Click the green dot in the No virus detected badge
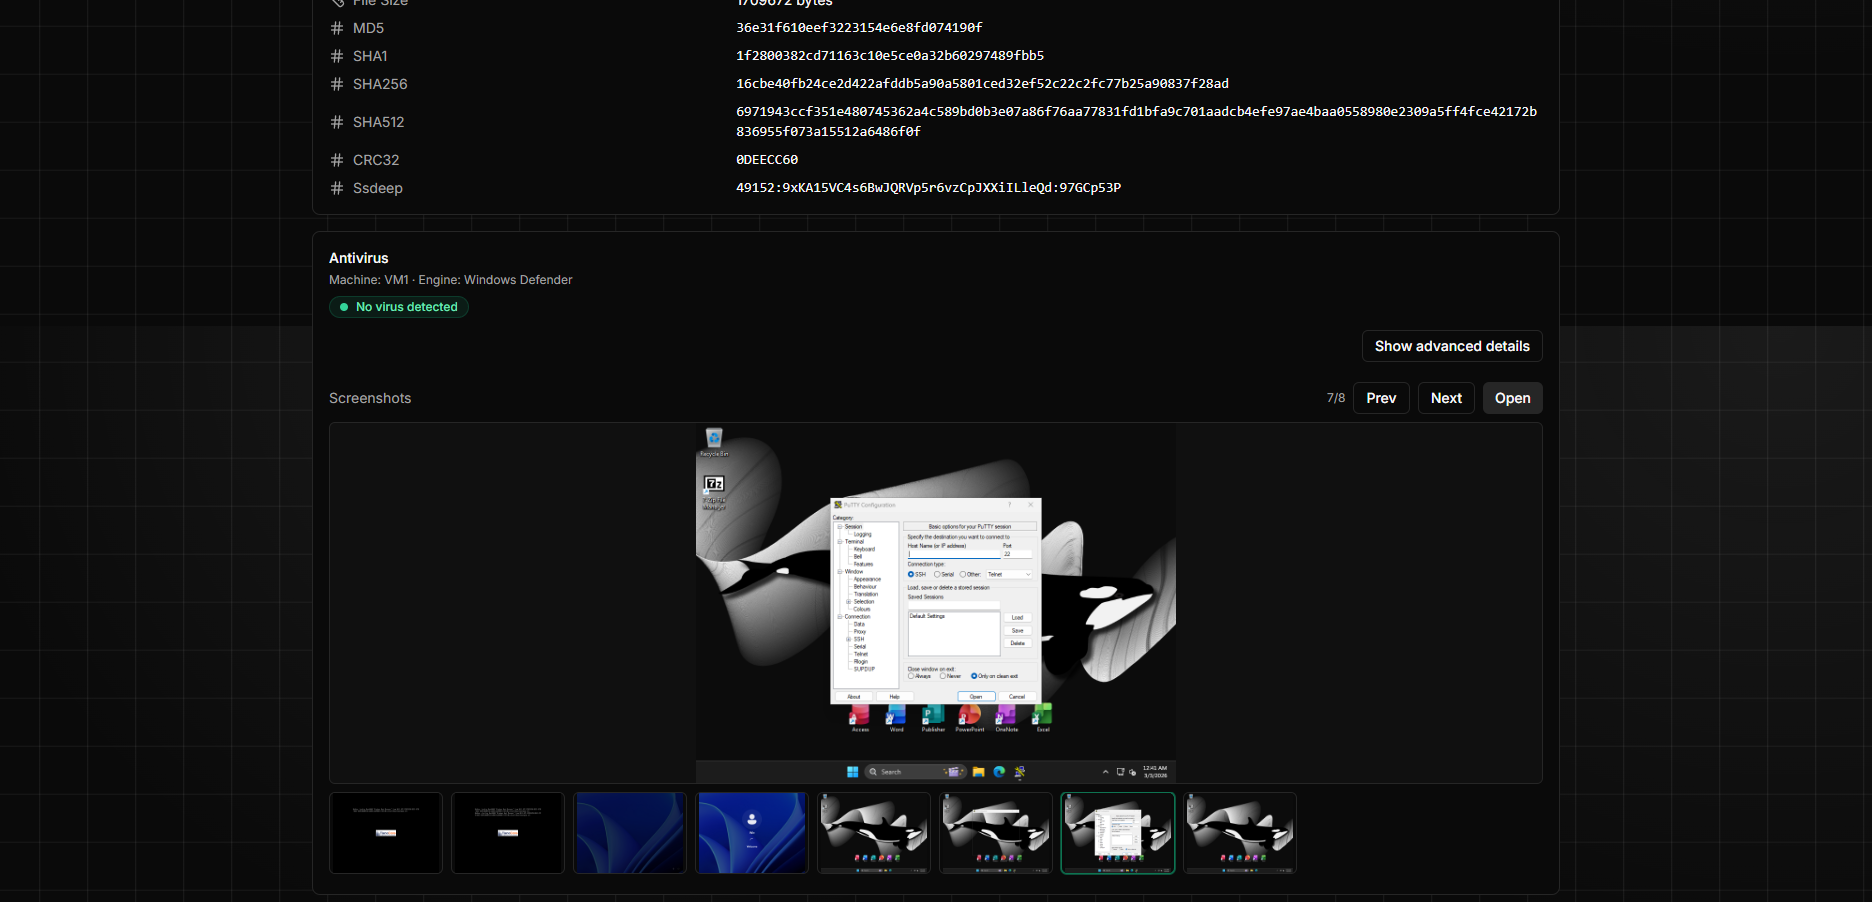1872x902 pixels. coord(344,307)
